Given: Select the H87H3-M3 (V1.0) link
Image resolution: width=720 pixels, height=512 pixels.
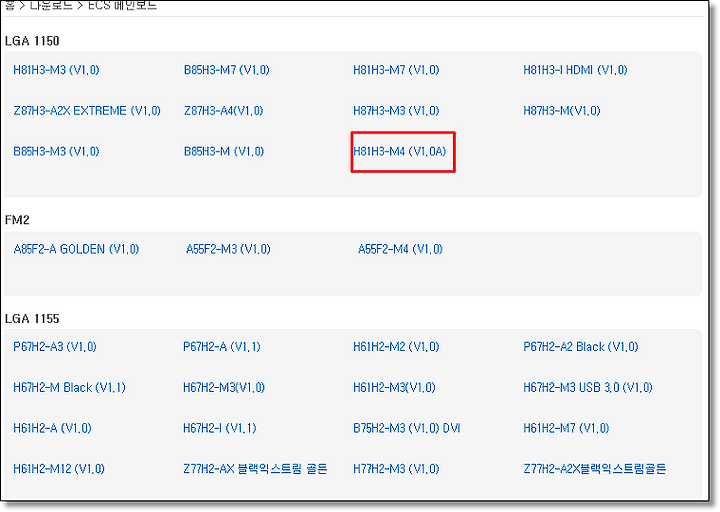Looking at the screenshot, I should click(396, 111).
